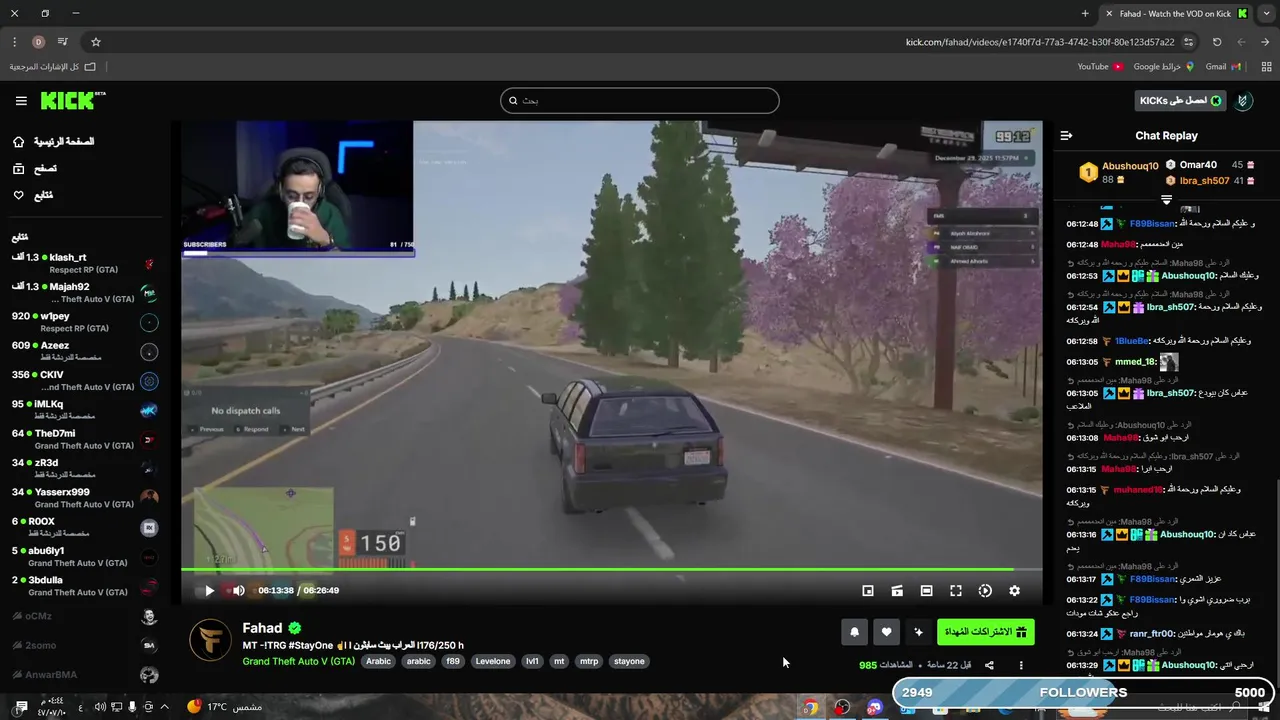Open zR3d channel in sidebar
The image size is (1280, 720).
[x=84, y=469]
